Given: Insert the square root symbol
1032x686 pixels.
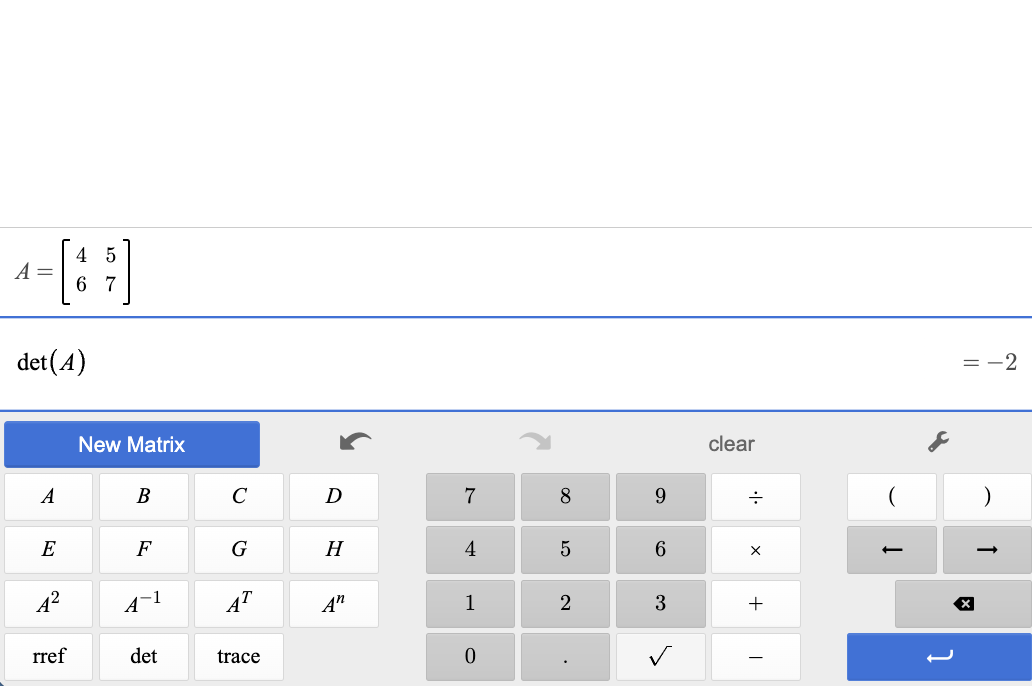Looking at the screenshot, I should pyautogui.click(x=660, y=657).
